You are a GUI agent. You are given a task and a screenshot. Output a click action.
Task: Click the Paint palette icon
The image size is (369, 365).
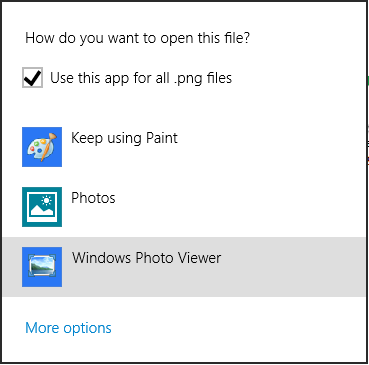[x=42, y=147]
